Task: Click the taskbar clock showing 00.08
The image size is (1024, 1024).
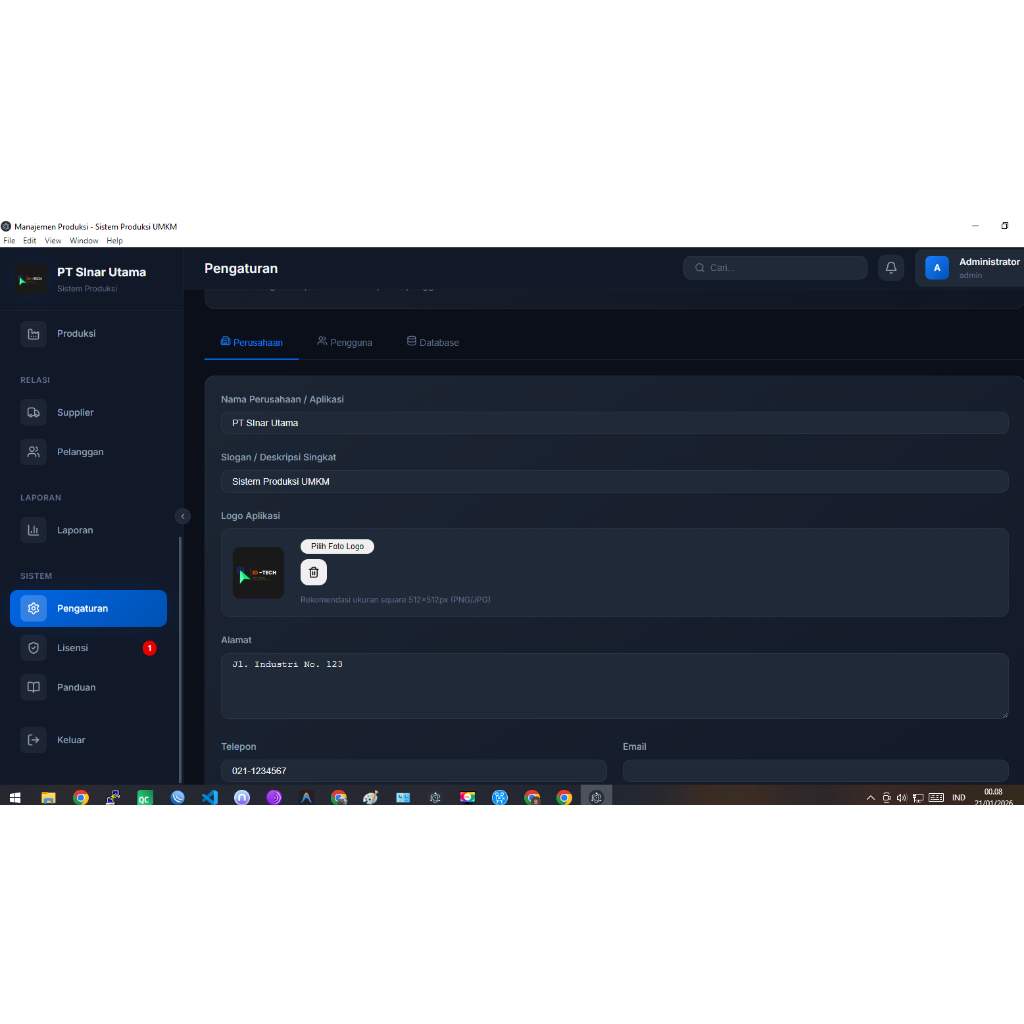Action: [x=994, y=797]
